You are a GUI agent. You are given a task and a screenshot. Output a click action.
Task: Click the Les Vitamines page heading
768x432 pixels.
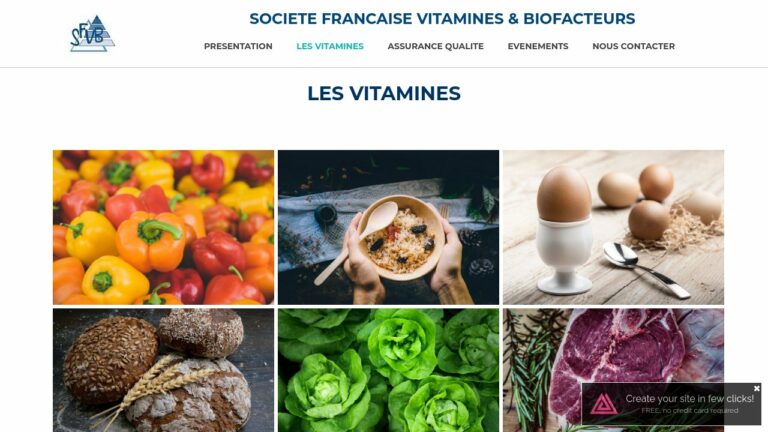(x=384, y=93)
